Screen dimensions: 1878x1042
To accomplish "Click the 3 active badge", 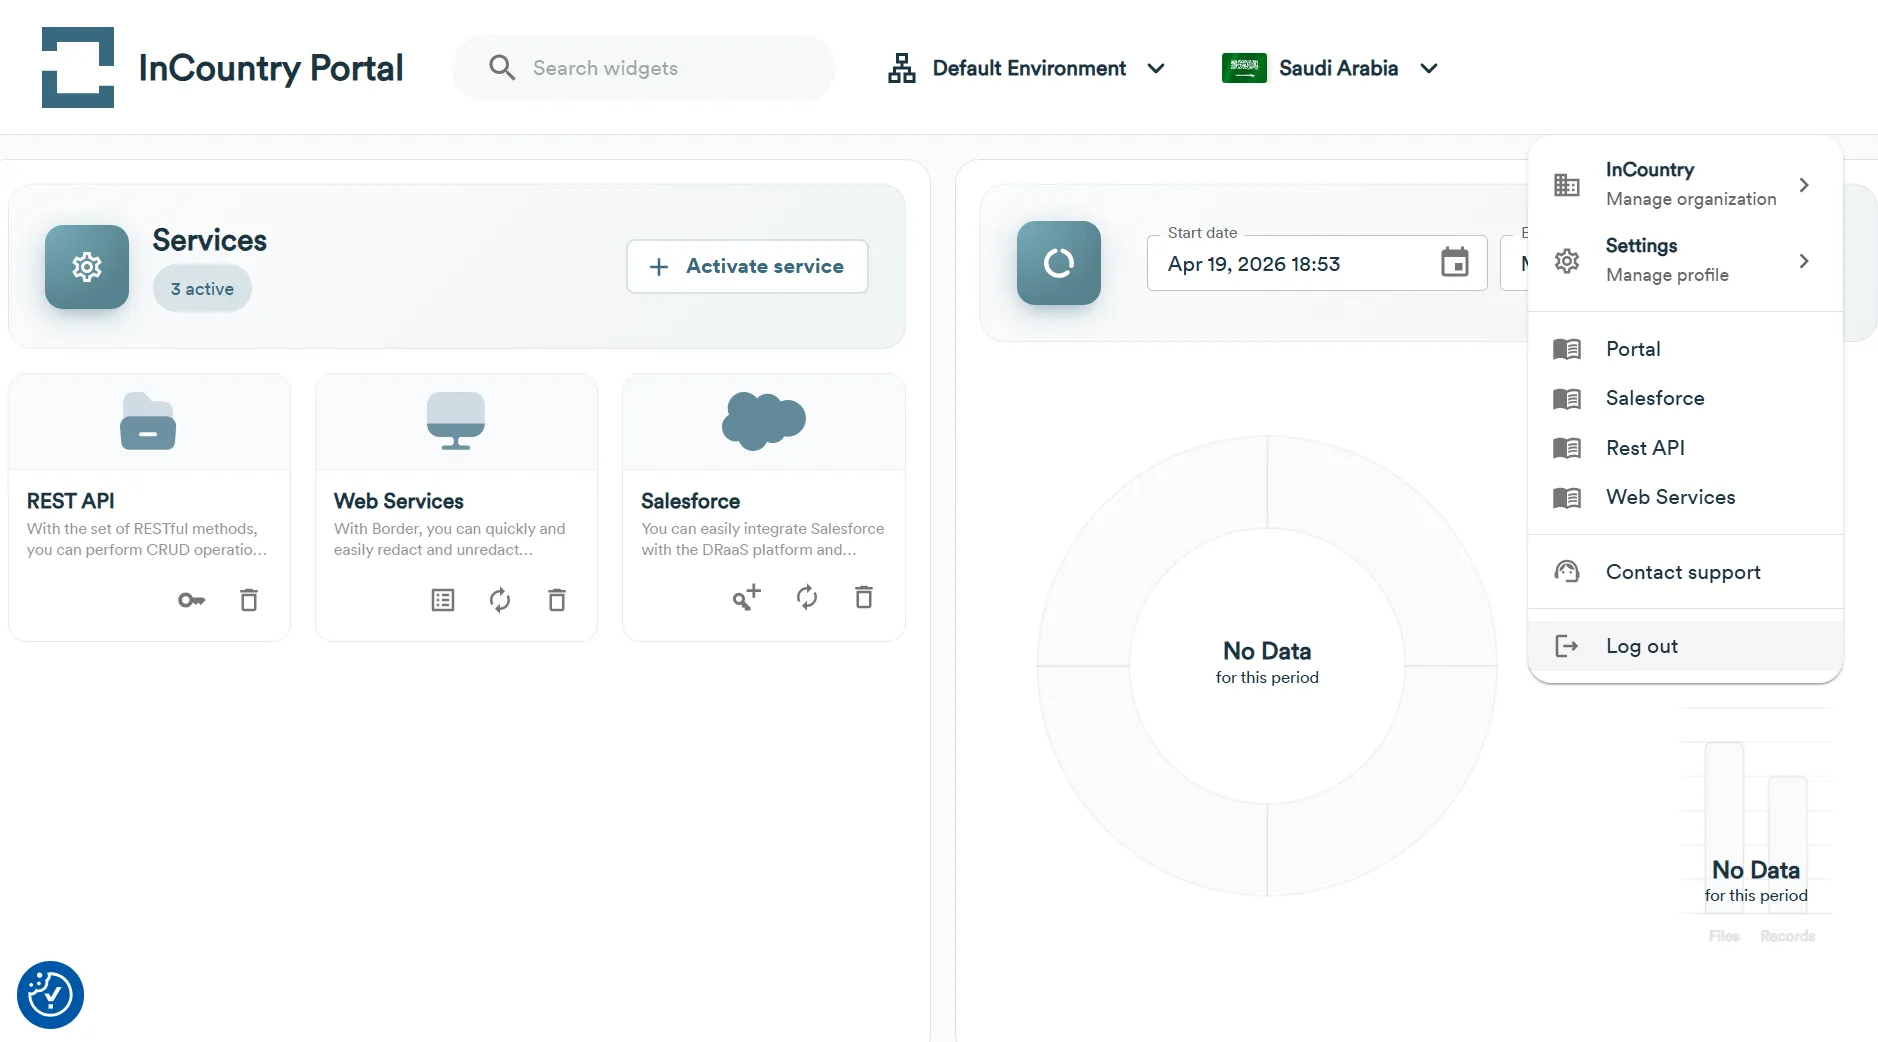I will [x=202, y=289].
